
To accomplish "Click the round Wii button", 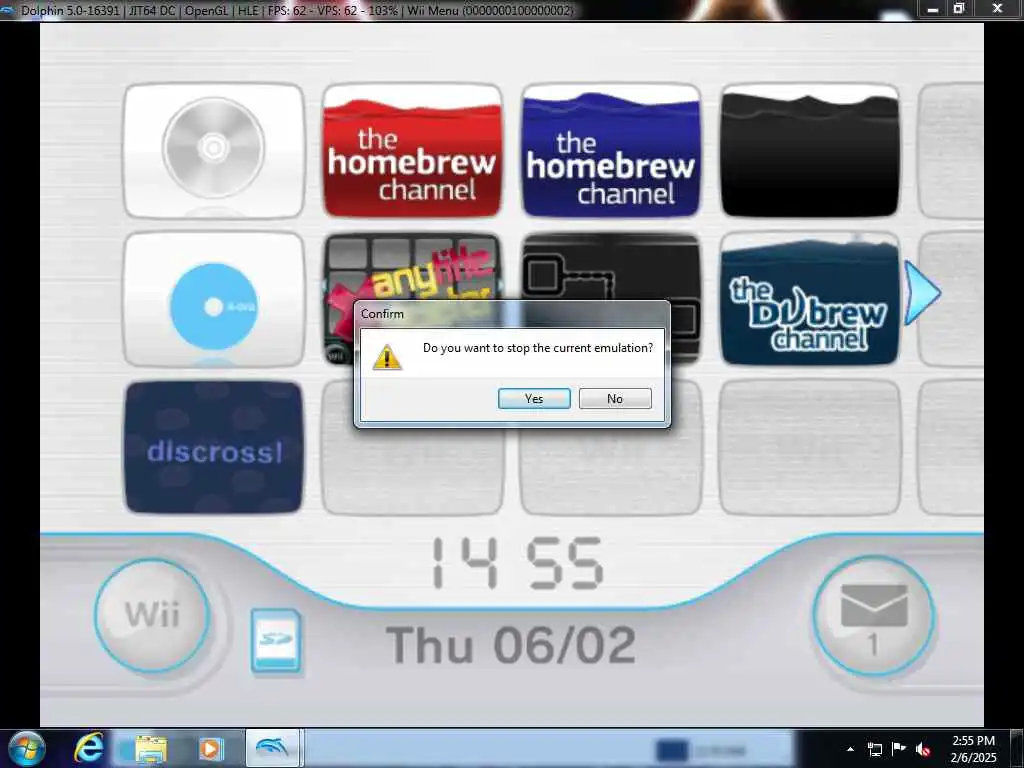I will tap(152, 615).
